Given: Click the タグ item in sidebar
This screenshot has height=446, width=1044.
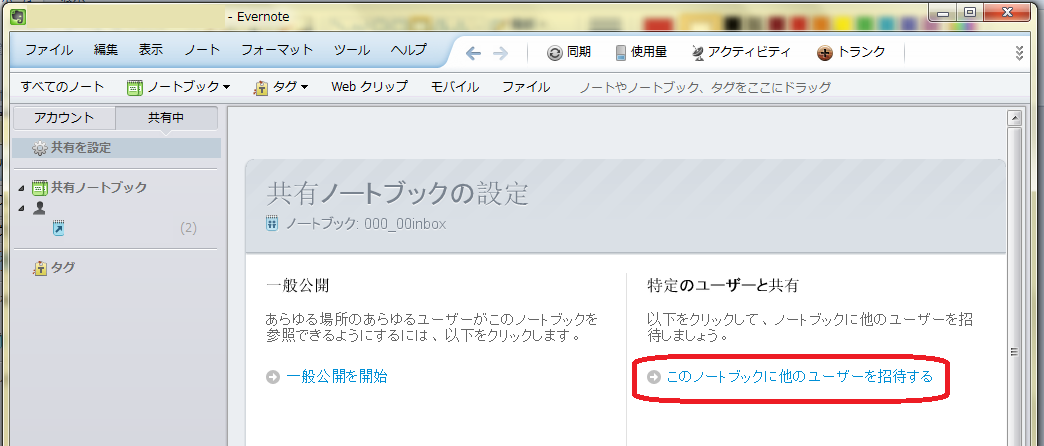Looking at the screenshot, I should point(63,268).
